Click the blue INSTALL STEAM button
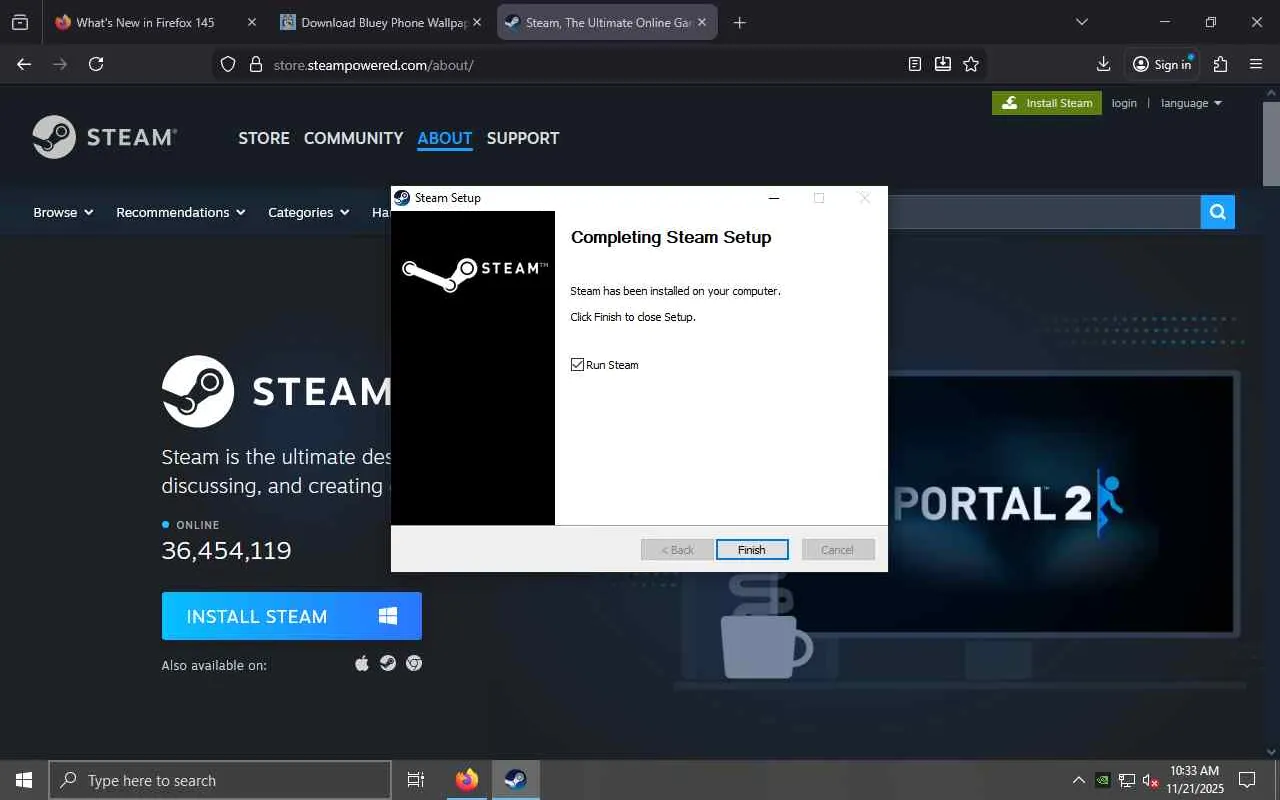 [292, 616]
